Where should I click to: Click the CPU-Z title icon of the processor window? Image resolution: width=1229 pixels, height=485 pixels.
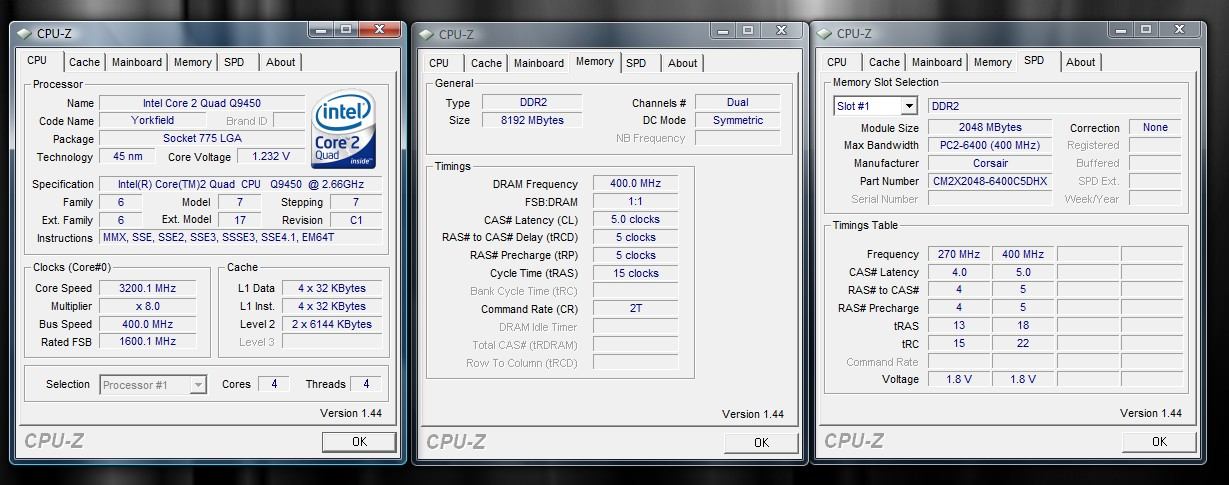pos(24,33)
